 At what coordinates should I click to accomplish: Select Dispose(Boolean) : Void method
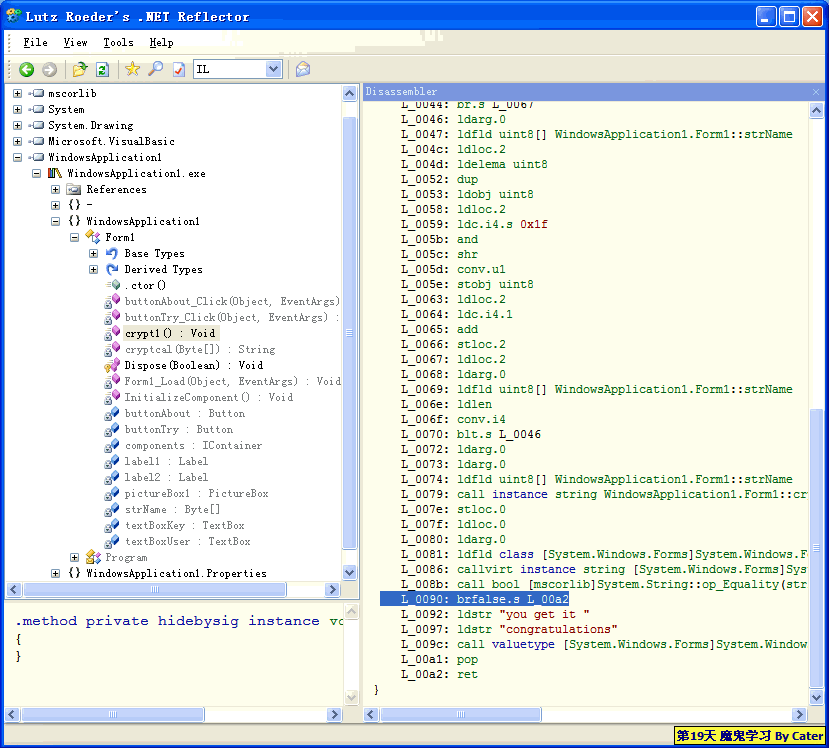coord(194,365)
